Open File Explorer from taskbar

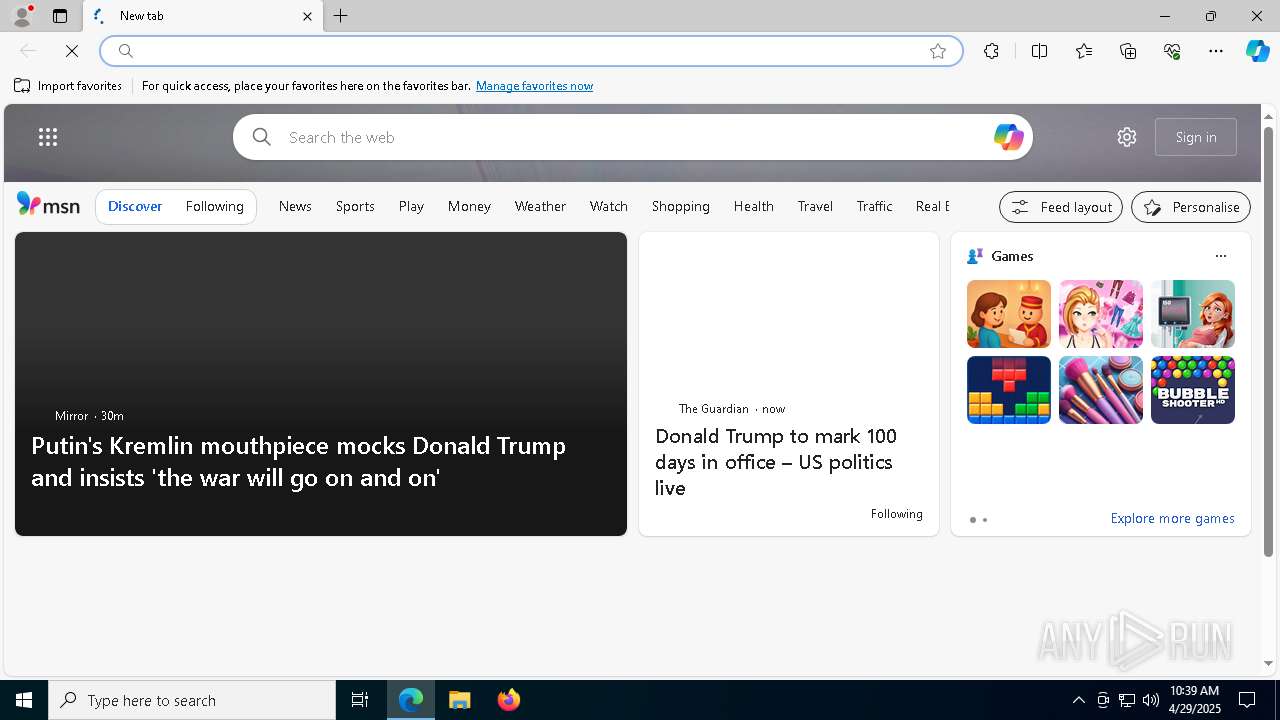[x=460, y=700]
